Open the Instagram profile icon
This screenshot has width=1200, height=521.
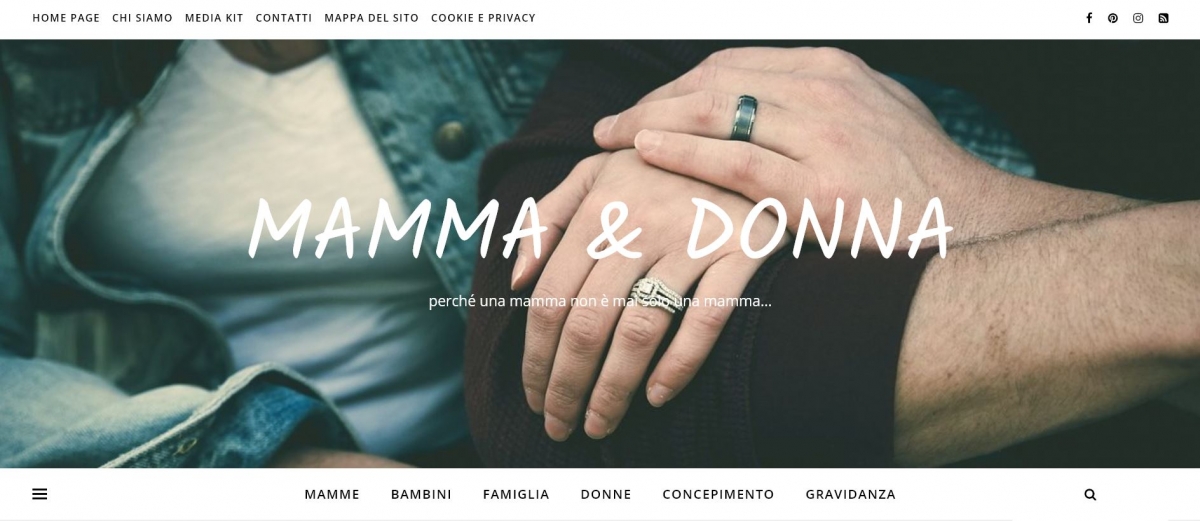coord(1138,18)
